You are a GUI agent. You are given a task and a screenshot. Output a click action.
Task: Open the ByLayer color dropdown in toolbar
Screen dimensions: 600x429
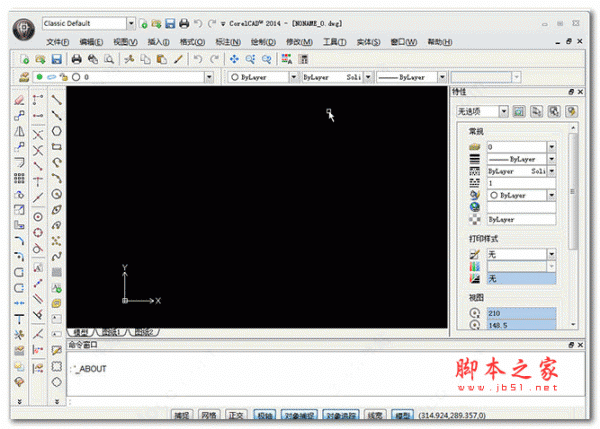coord(293,77)
